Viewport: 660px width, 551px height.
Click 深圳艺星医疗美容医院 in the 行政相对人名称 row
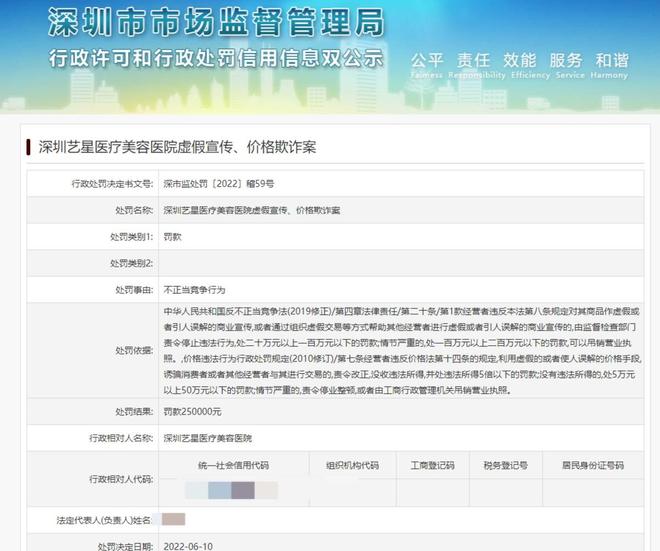click(x=207, y=439)
